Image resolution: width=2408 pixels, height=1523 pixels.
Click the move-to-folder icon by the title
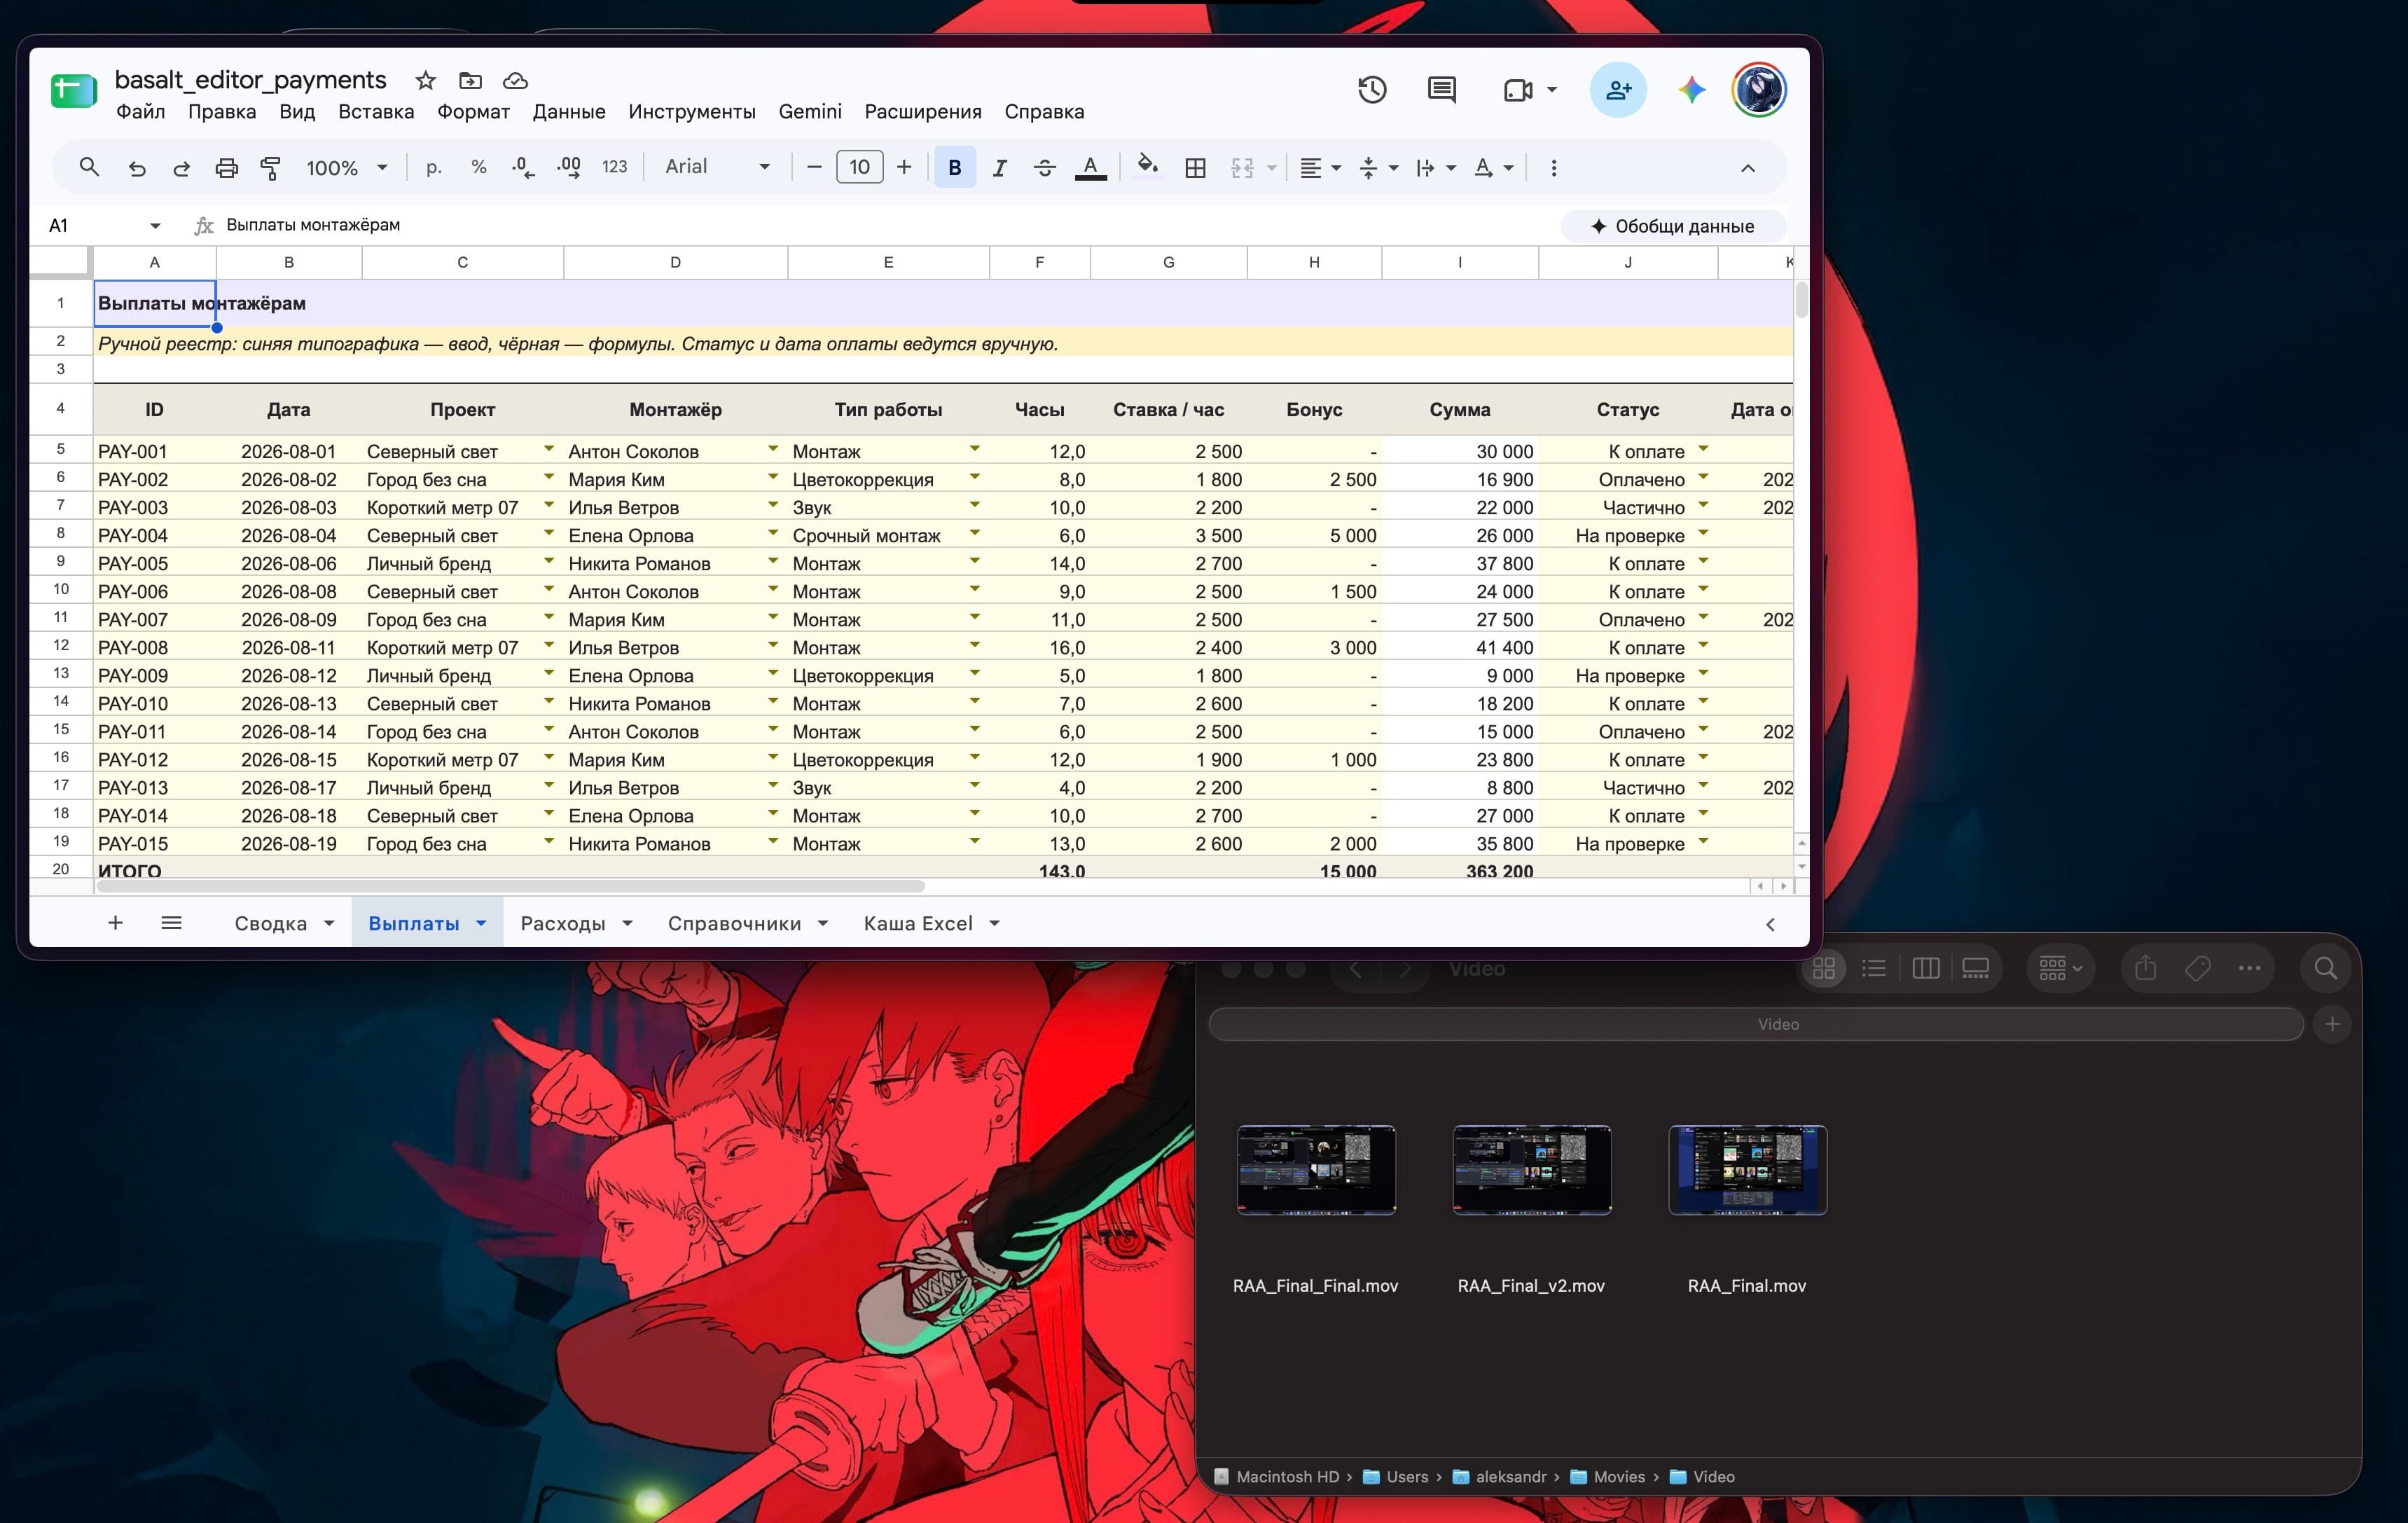(x=470, y=80)
